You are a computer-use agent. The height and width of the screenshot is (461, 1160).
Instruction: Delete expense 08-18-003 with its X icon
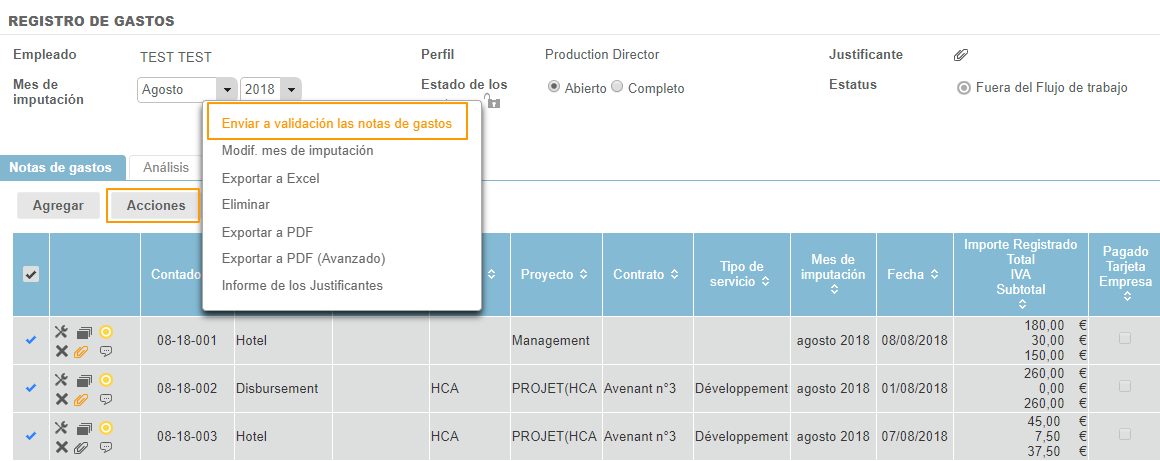click(x=61, y=447)
